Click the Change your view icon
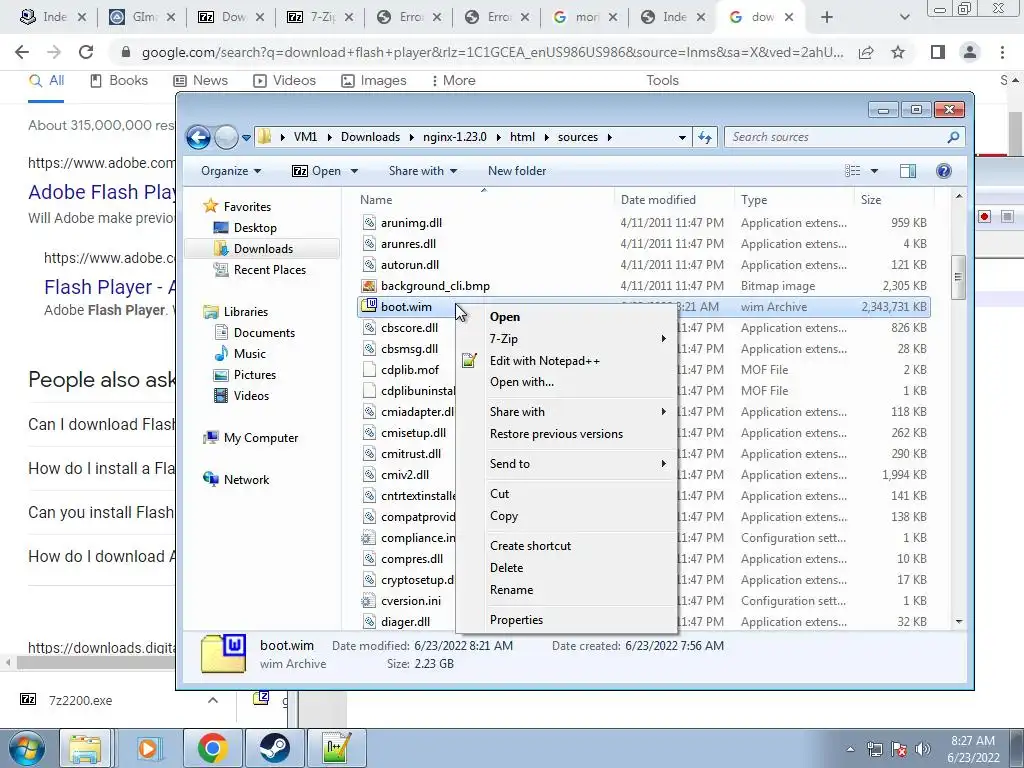This screenshot has width=1024, height=768. pos(852,171)
